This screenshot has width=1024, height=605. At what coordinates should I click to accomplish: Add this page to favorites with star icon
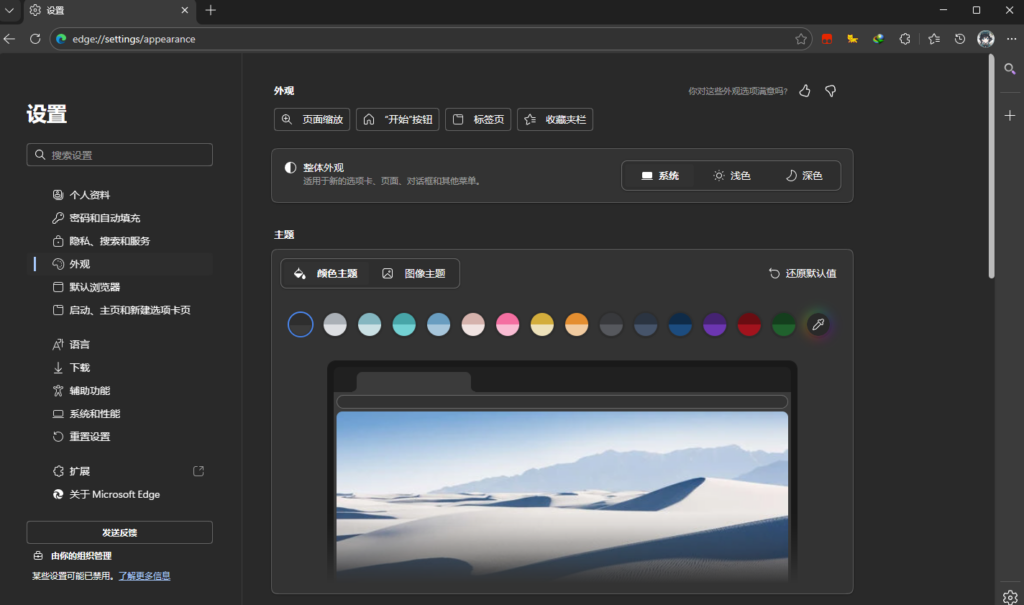801,39
